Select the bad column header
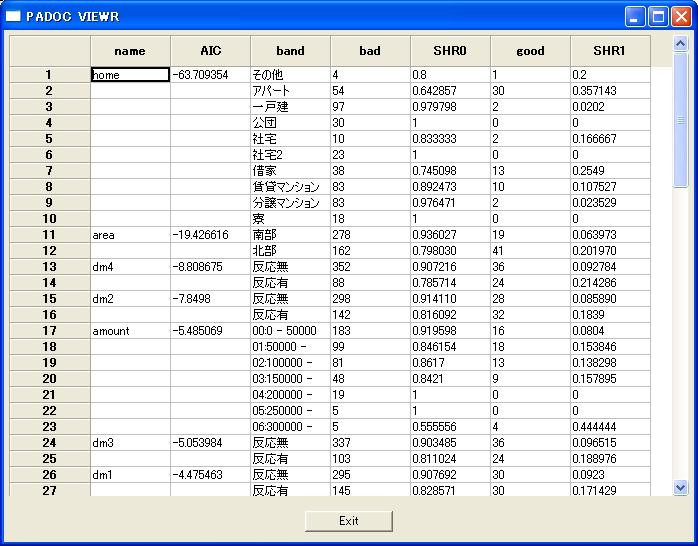The height and width of the screenshot is (546, 698). [x=370, y=51]
